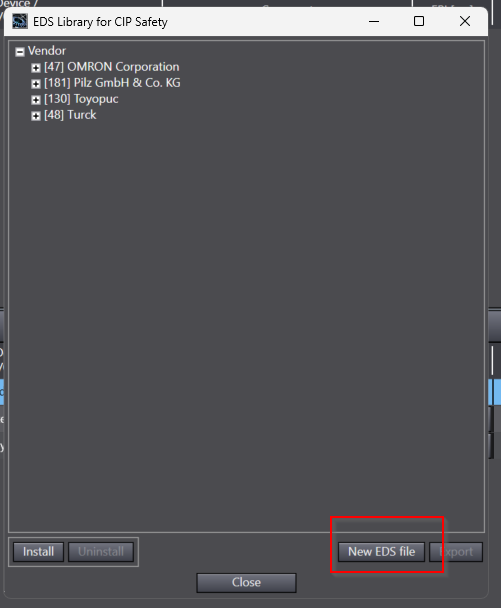Expand the [130] Toyopuc vendor node
The width and height of the screenshot is (501, 608).
36,100
